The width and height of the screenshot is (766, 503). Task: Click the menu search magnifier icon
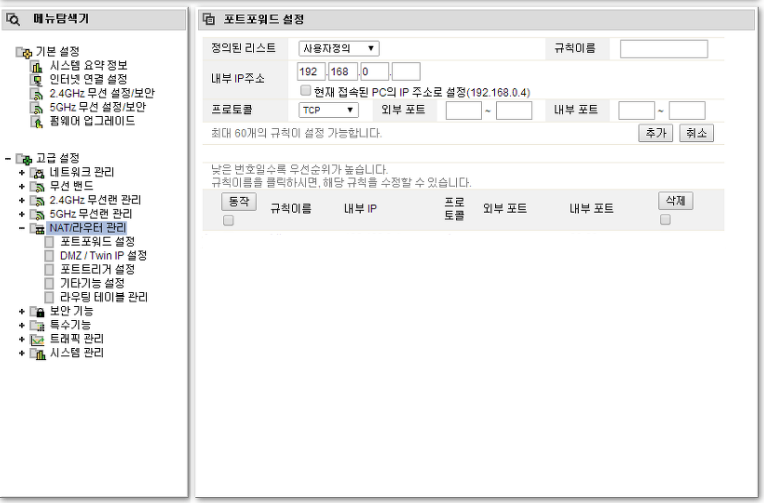point(13,19)
